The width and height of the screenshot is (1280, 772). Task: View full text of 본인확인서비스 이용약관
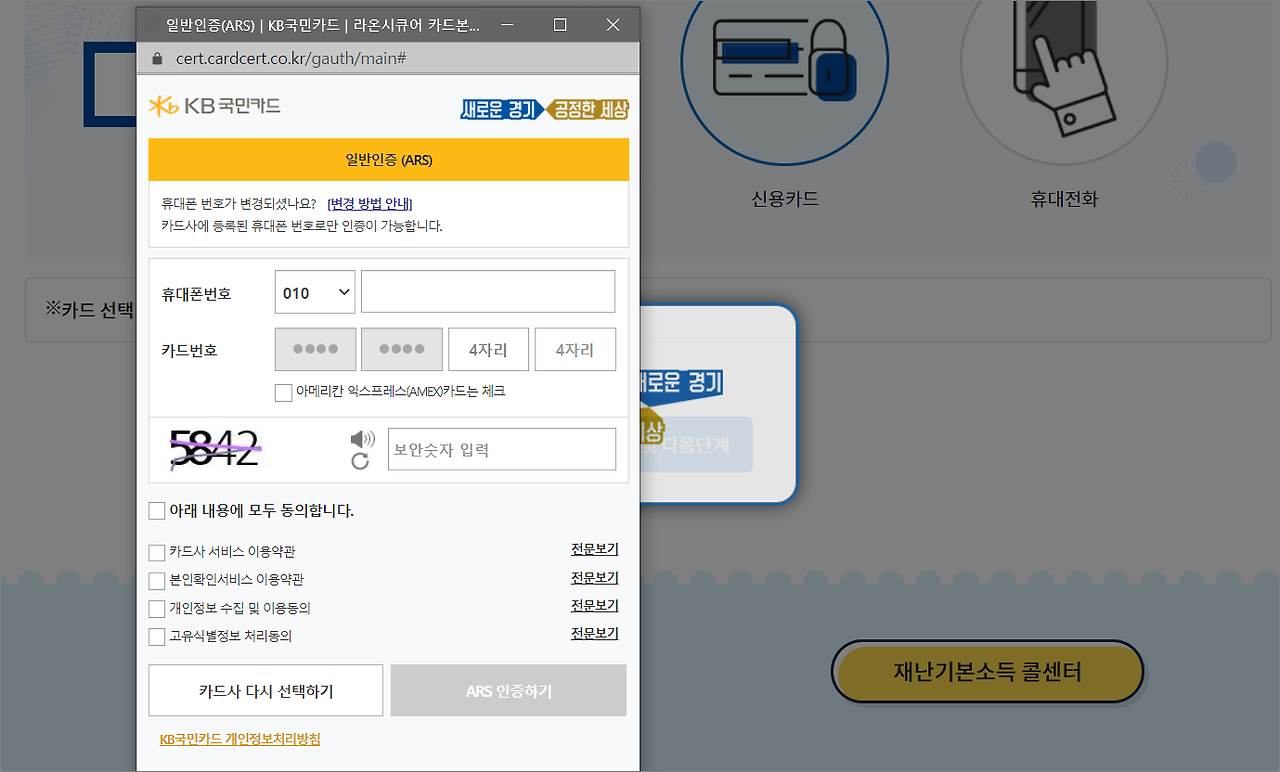click(x=595, y=578)
